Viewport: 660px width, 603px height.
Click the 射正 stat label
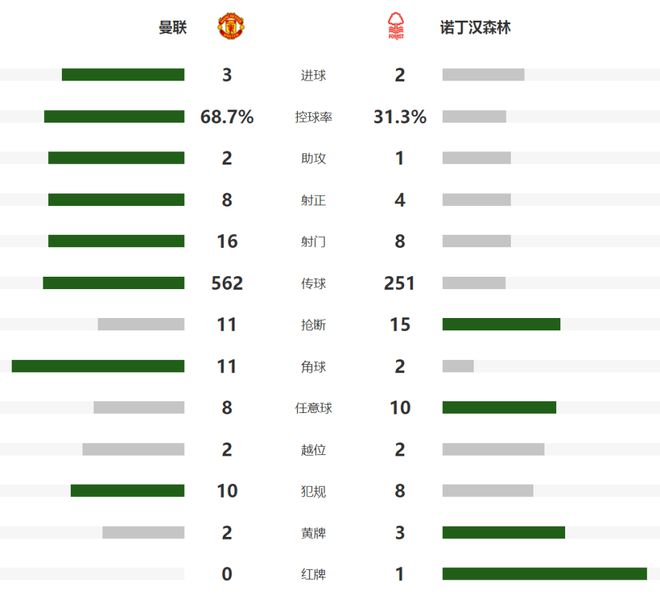click(x=313, y=200)
